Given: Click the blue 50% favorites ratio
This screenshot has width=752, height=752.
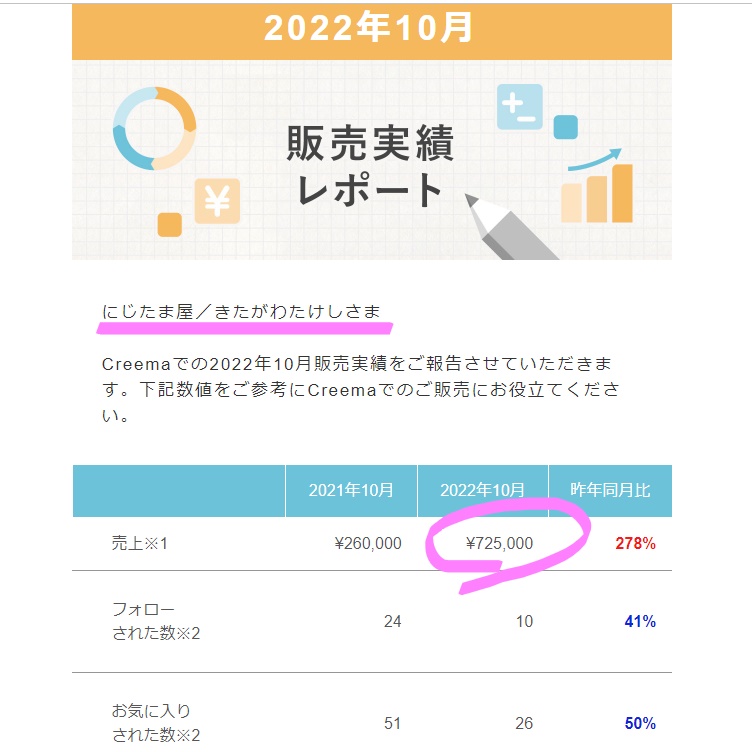Looking at the screenshot, I should (x=640, y=723).
